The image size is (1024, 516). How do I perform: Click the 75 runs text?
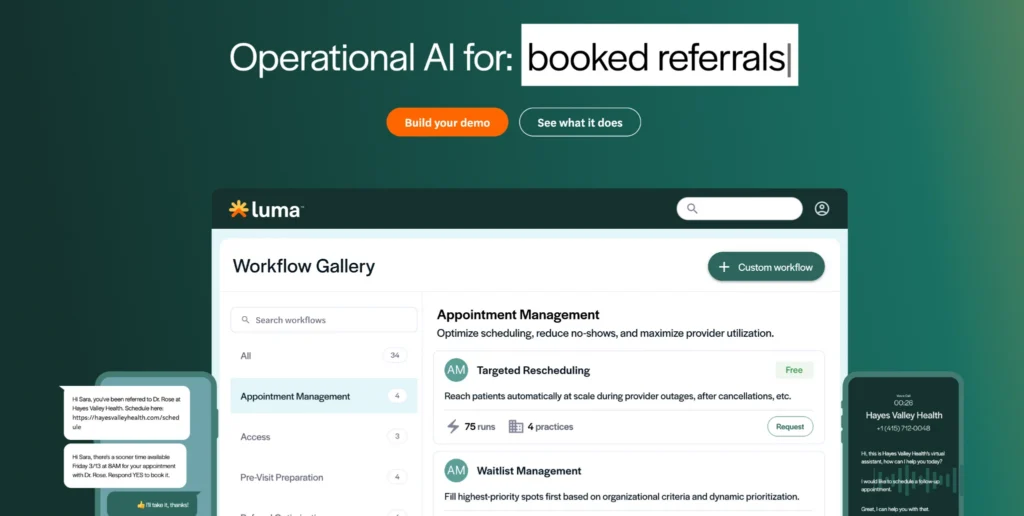[480, 427]
